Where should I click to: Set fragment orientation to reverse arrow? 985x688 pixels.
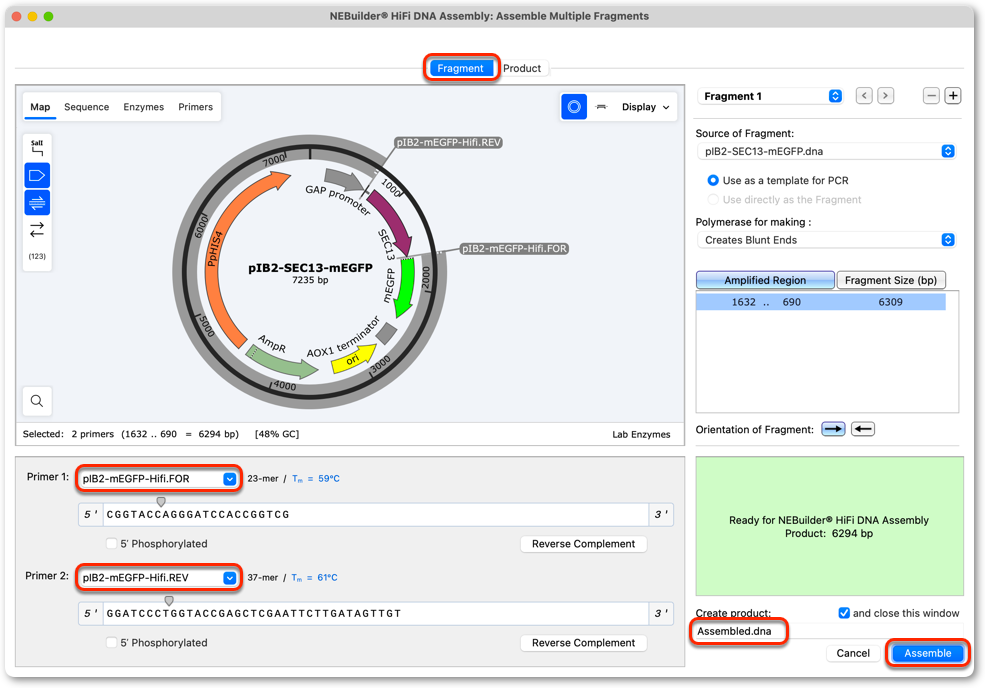863,429
